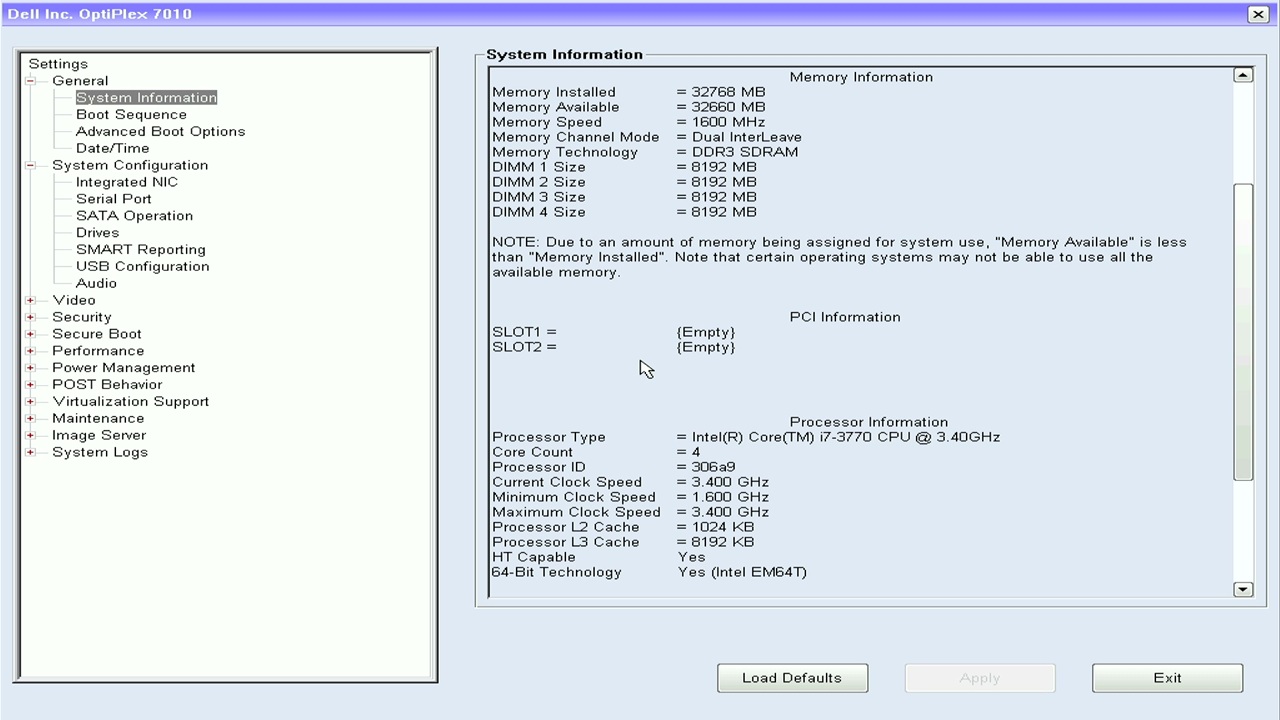This screenshot has height=720, width=1280.
Task: Open SMART Reporting settings
Action: (x=141, y=250)
